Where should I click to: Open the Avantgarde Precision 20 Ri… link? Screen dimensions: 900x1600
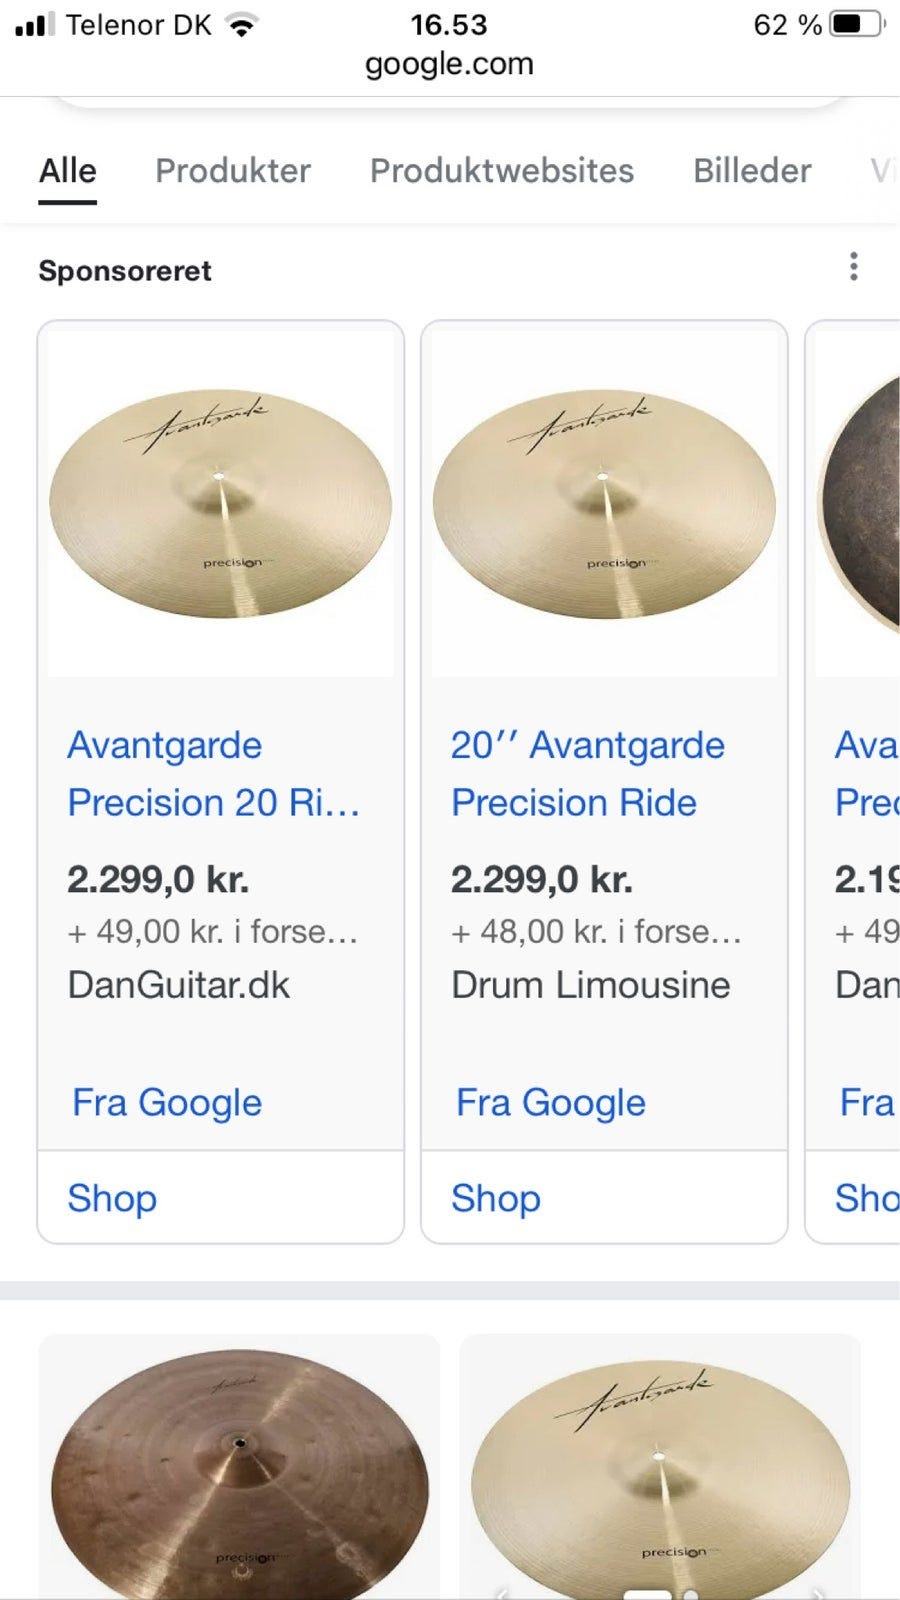click(x=213, y=773)
